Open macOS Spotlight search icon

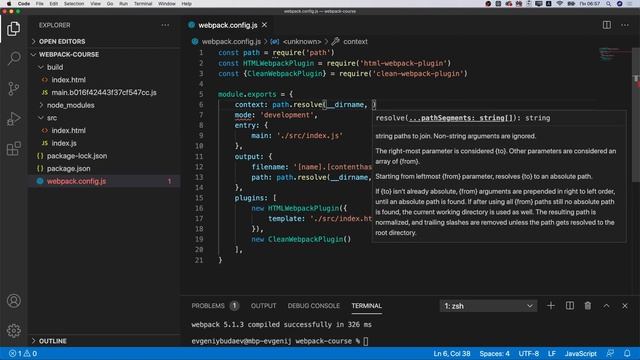click(x=609, y=4)
